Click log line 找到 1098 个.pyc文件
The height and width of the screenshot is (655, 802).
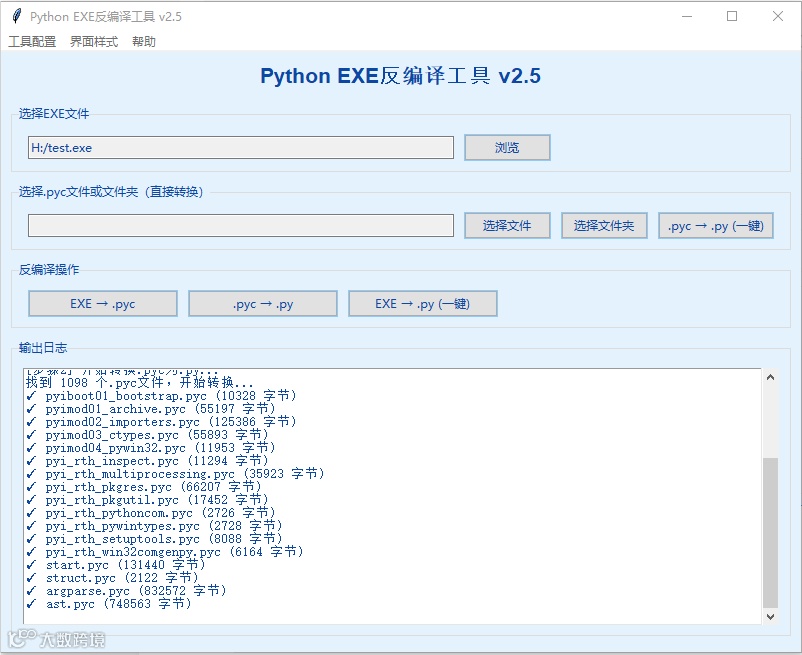point(140,383)
